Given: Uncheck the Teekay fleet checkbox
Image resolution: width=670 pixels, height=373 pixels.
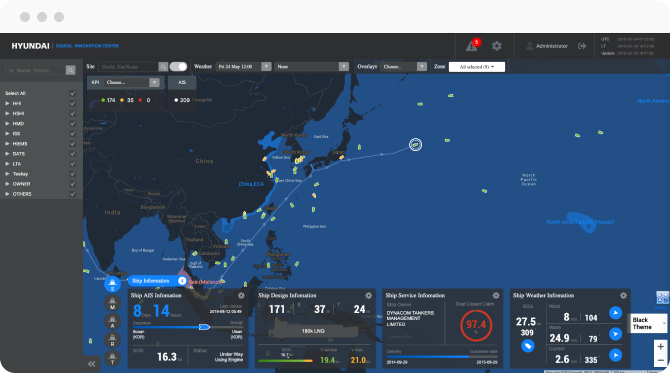Looking at the screenshot, I should click(x=72, y=174).
